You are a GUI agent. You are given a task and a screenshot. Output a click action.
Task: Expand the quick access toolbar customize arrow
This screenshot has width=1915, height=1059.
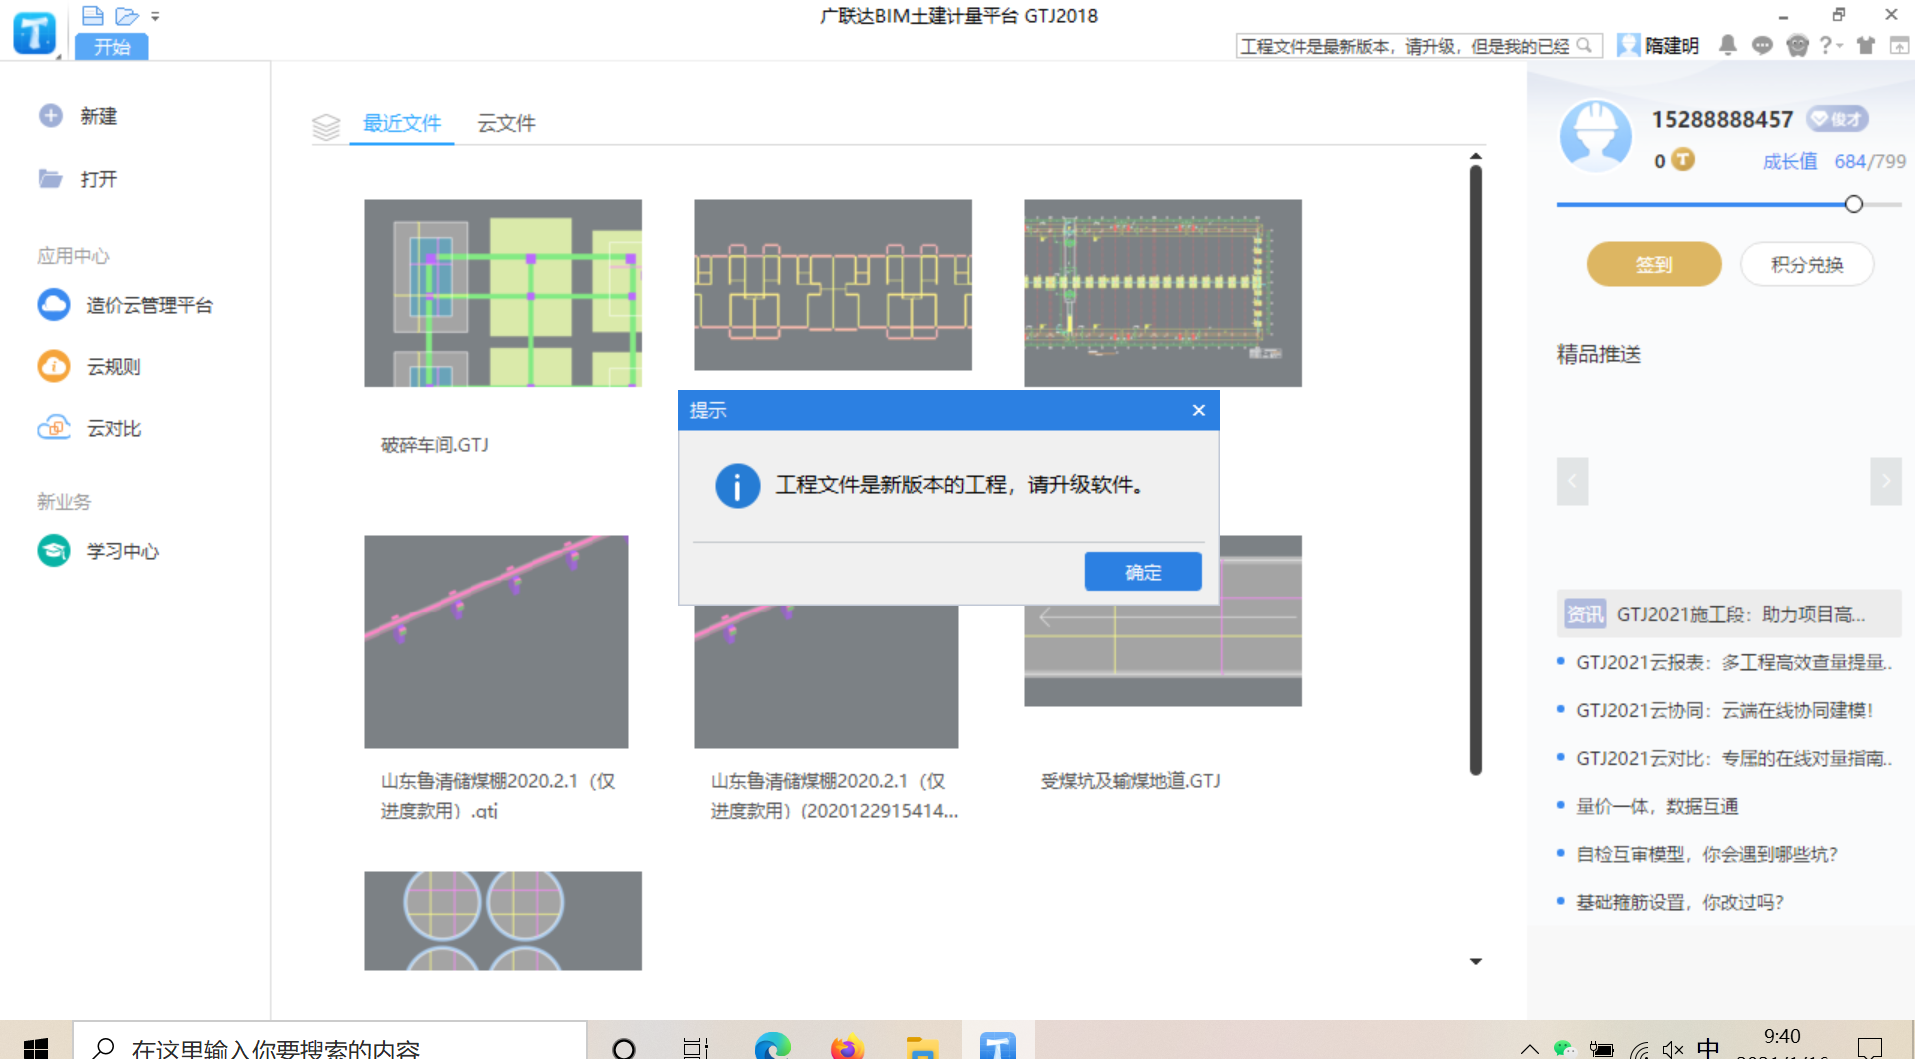point(155,16)
